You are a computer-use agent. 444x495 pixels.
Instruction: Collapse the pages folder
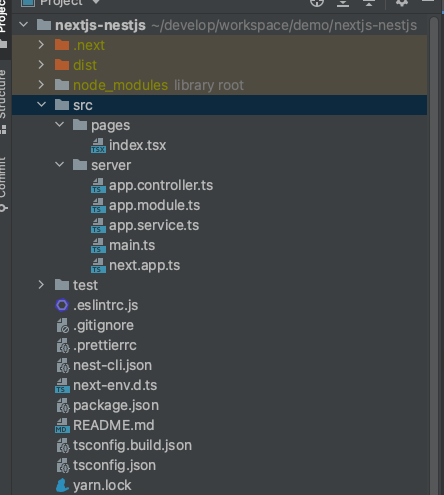59,125
